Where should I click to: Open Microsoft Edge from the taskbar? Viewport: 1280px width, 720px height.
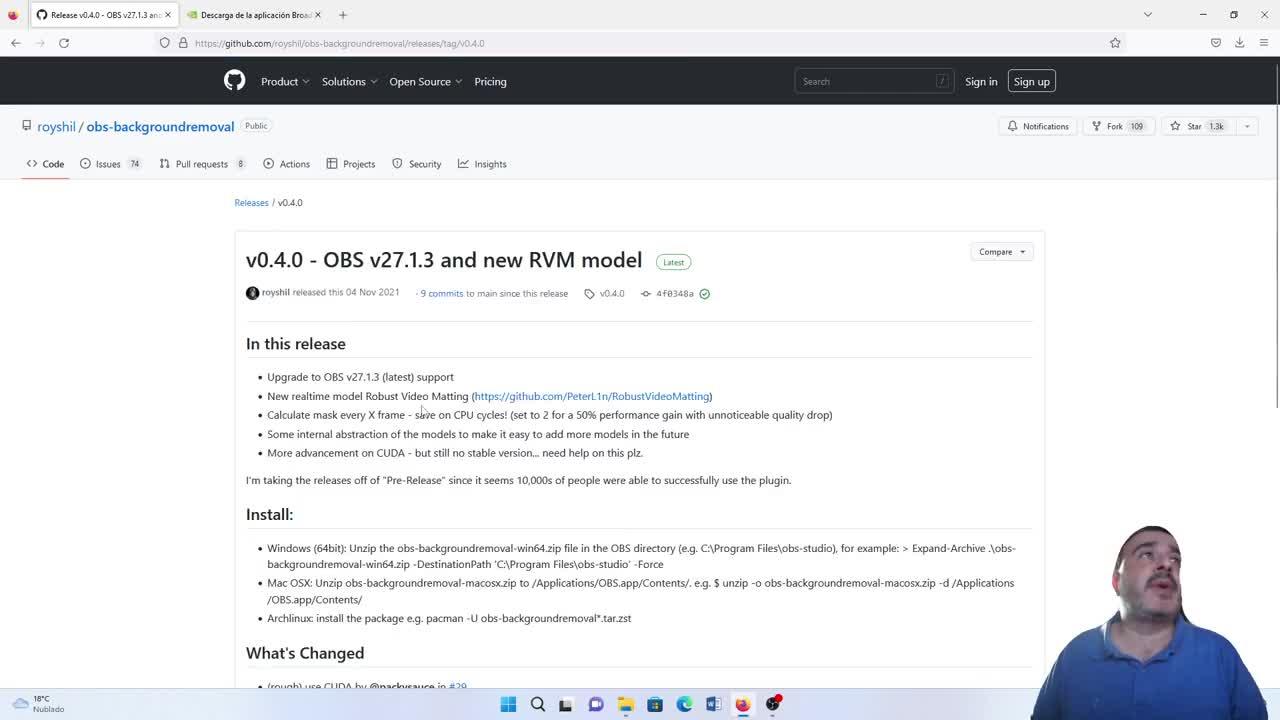(x=684, y=704)
